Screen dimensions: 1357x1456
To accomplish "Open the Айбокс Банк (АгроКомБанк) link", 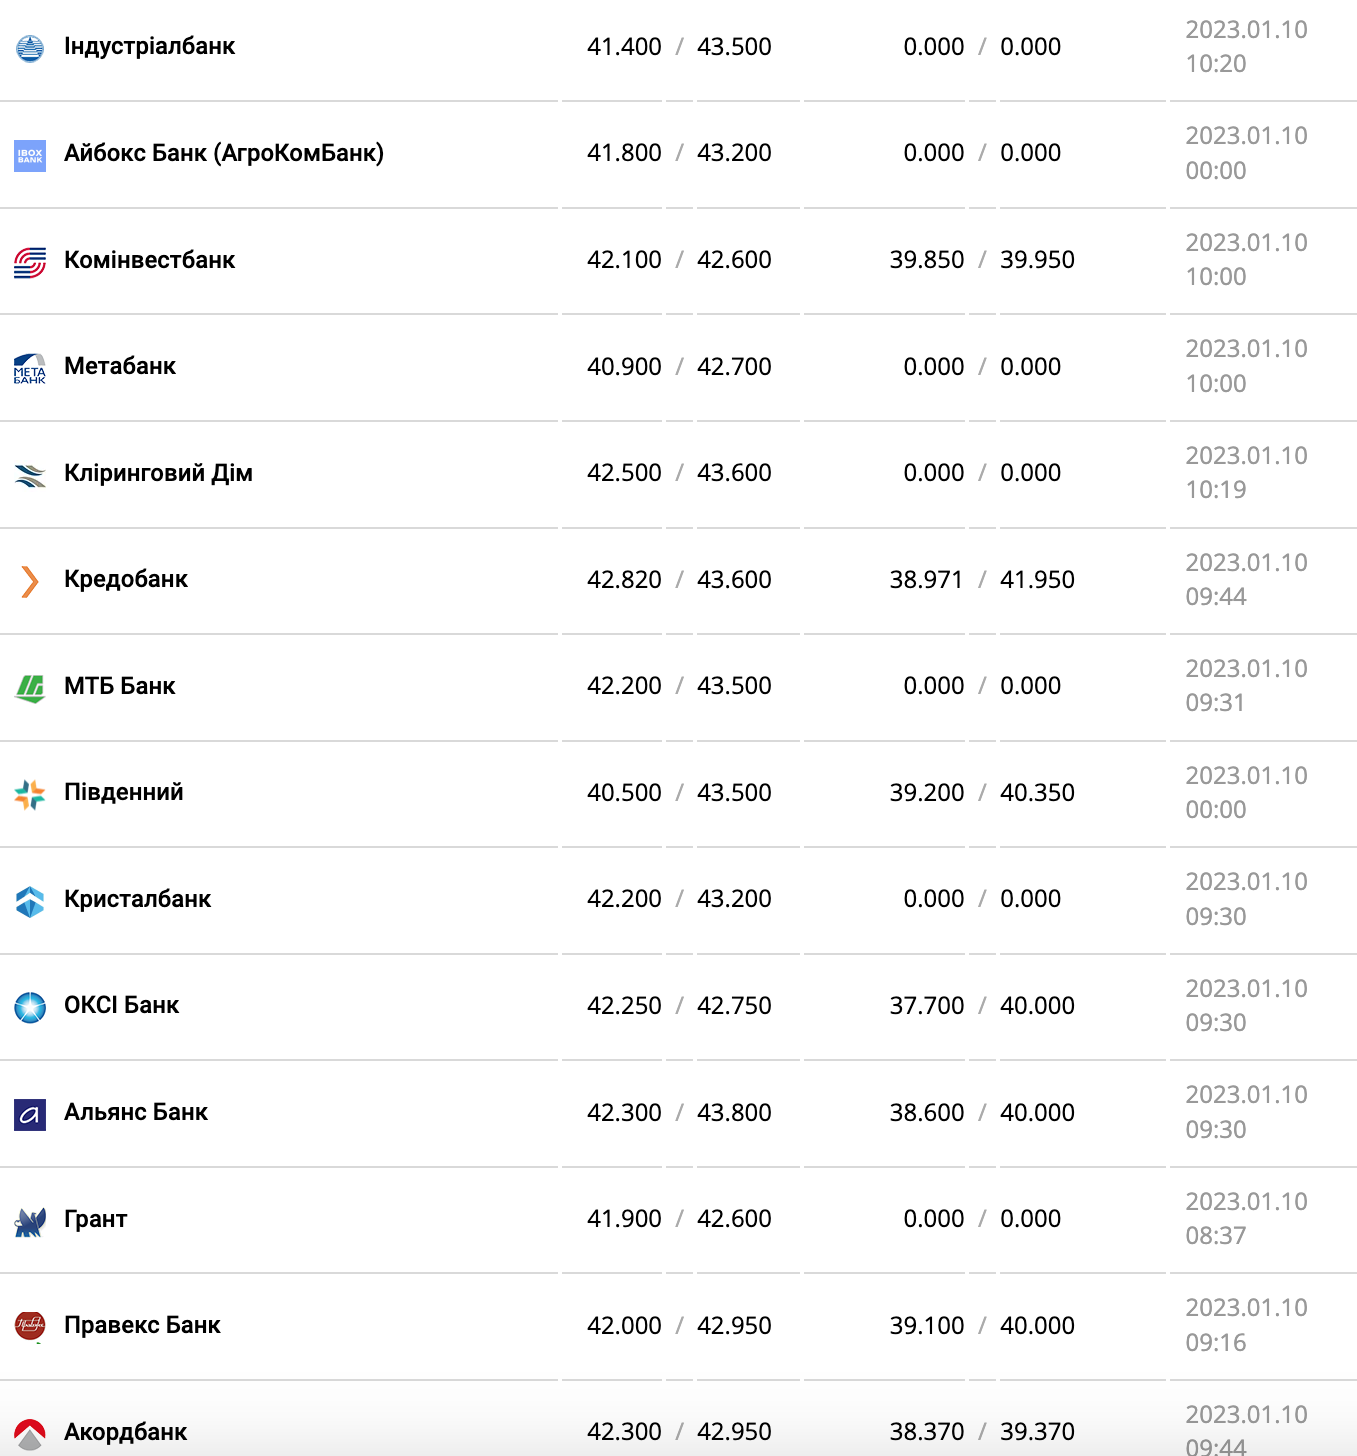I will pos(223,153).
